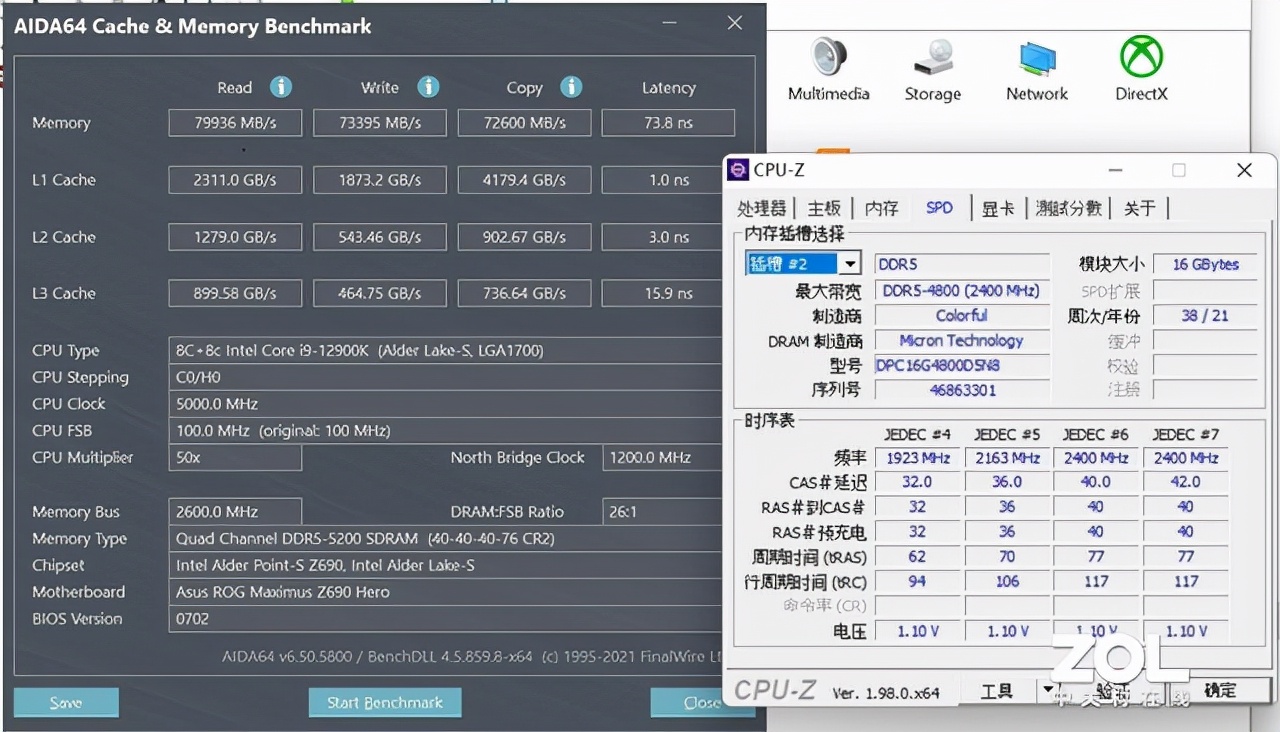1280x732 pixels.
Task: Click the 工具 (Tools) button
Action: click(x=994, y=690)
